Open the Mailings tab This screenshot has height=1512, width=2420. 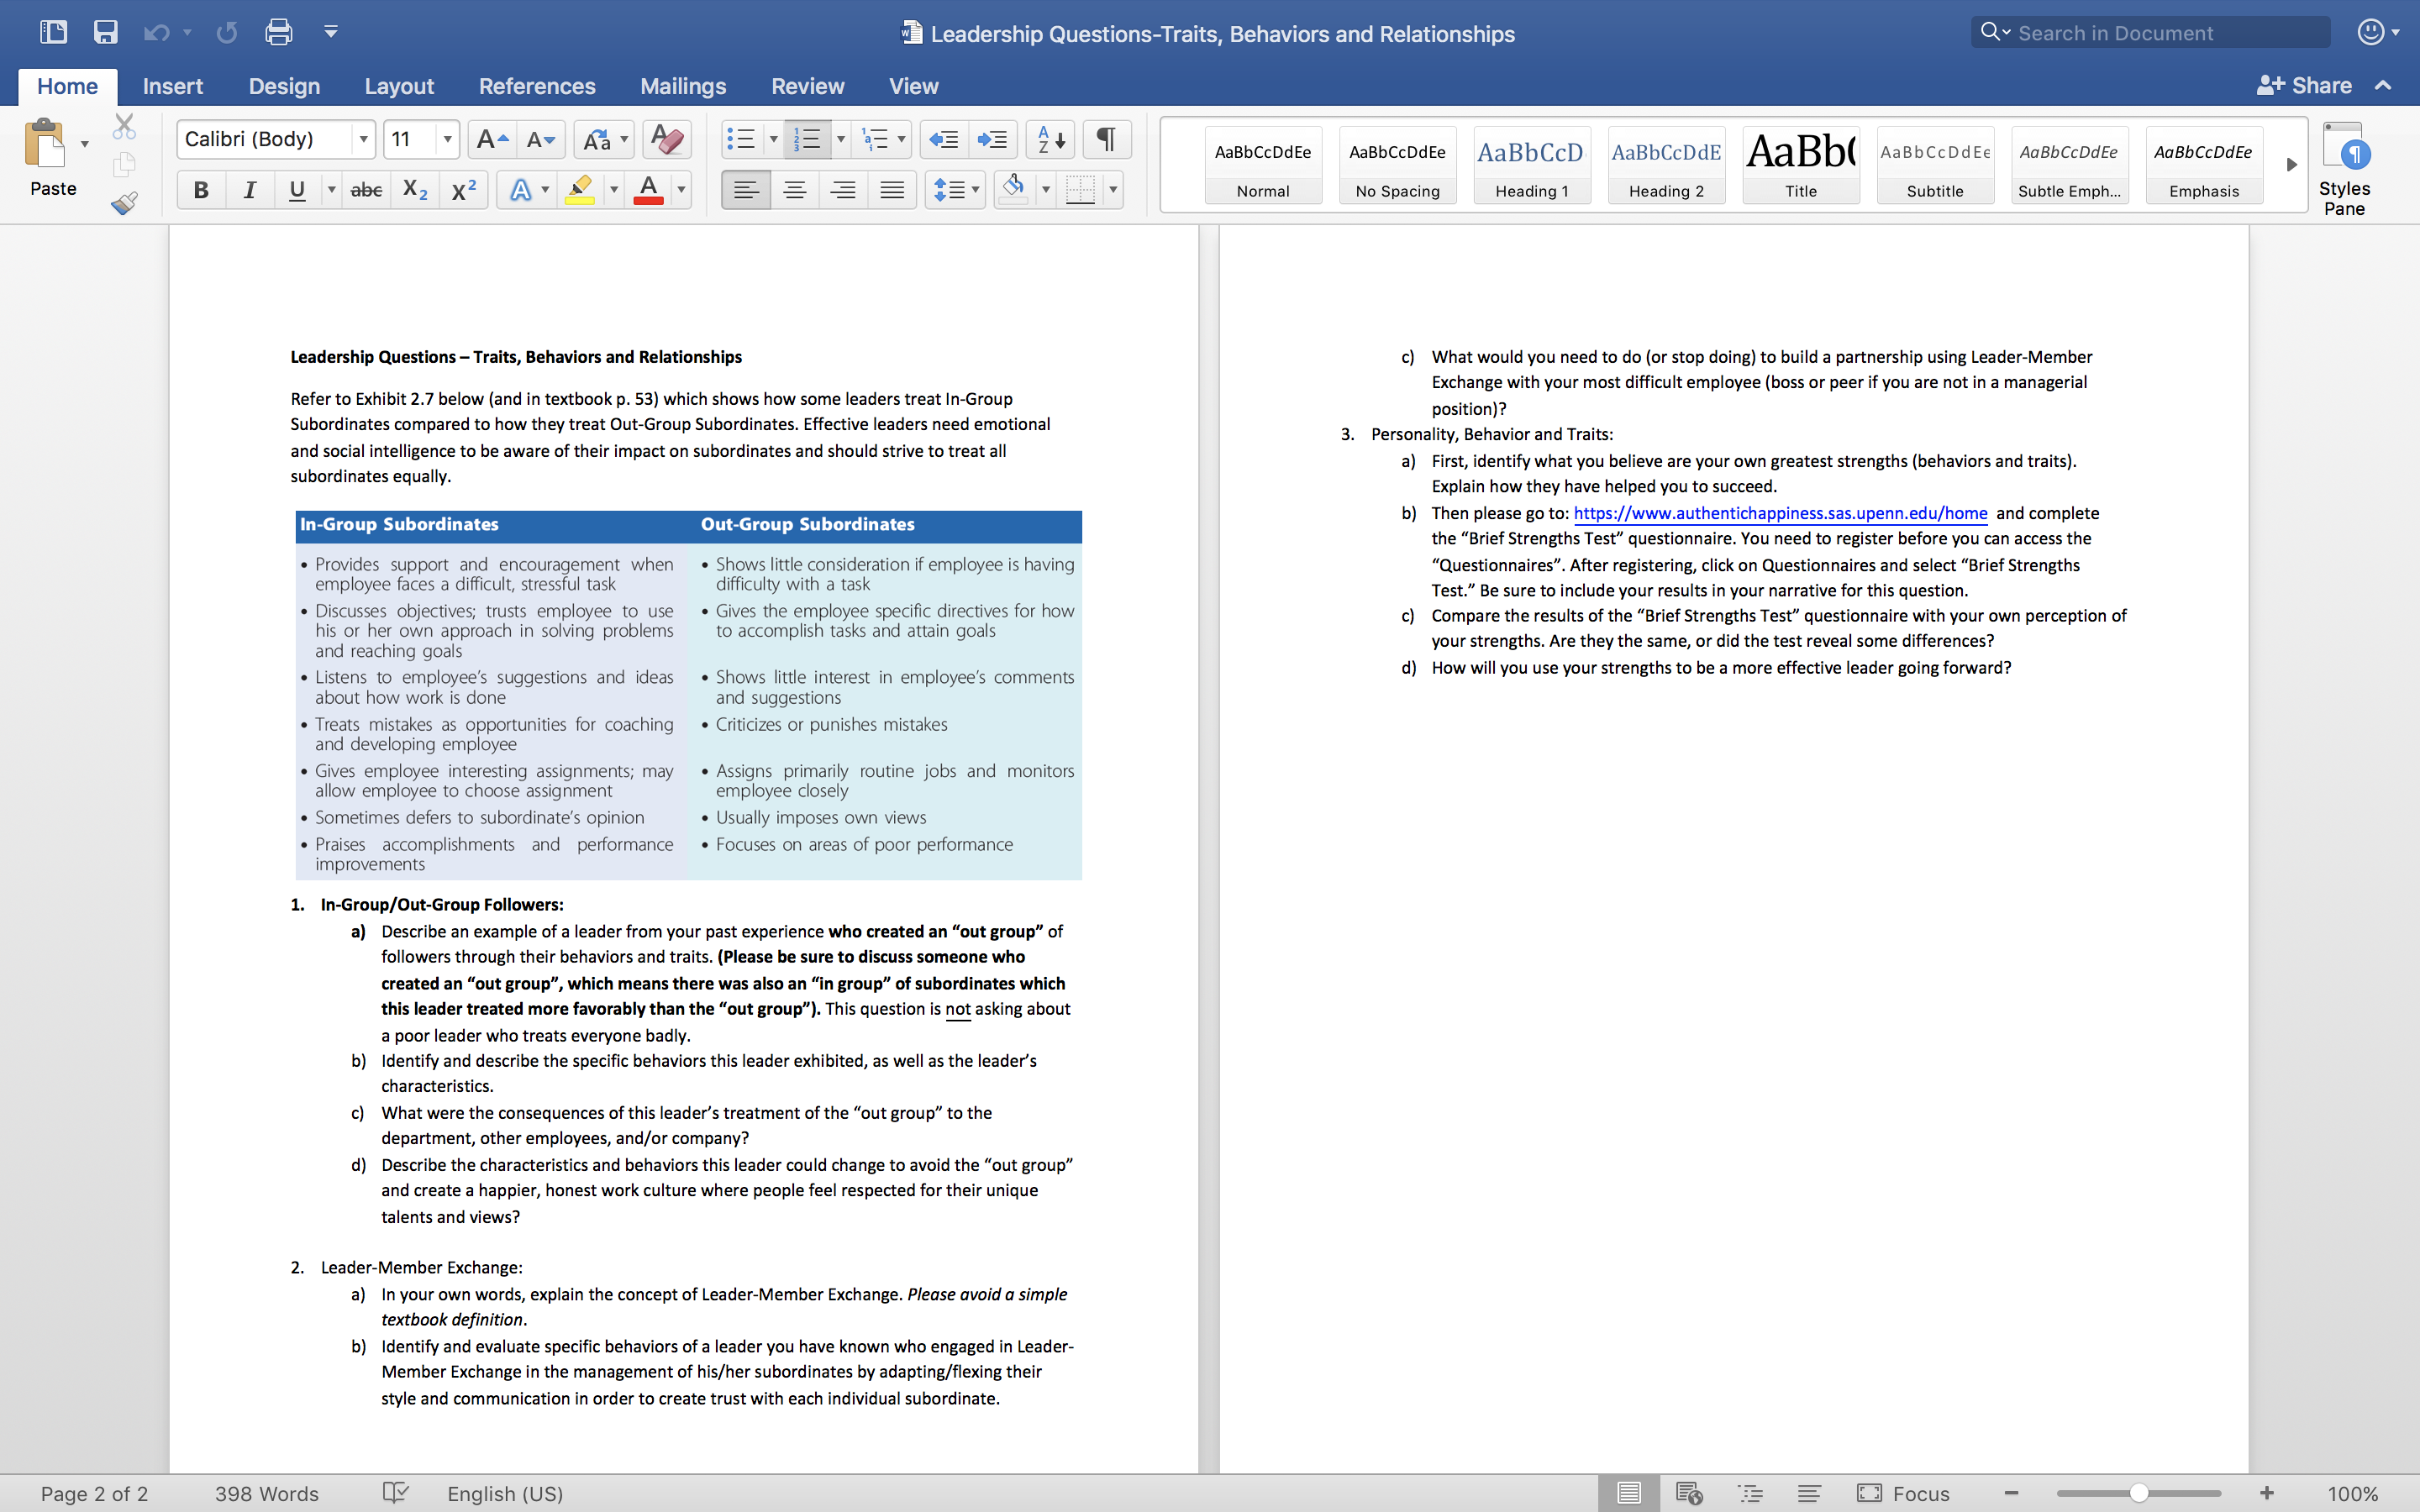pyautogui.click(x=683, y=86)
